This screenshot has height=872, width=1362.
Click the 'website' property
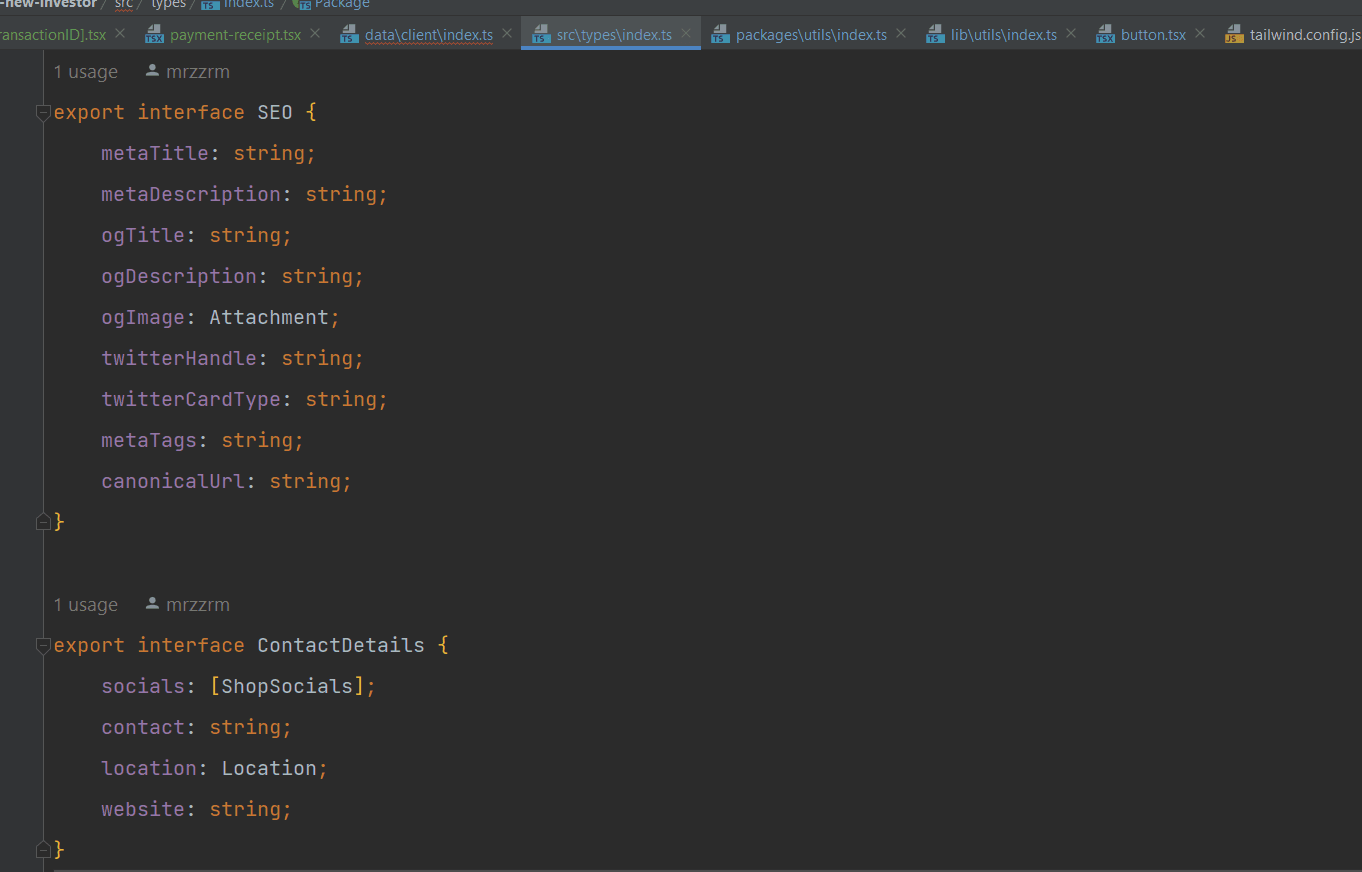click(143, 809)
